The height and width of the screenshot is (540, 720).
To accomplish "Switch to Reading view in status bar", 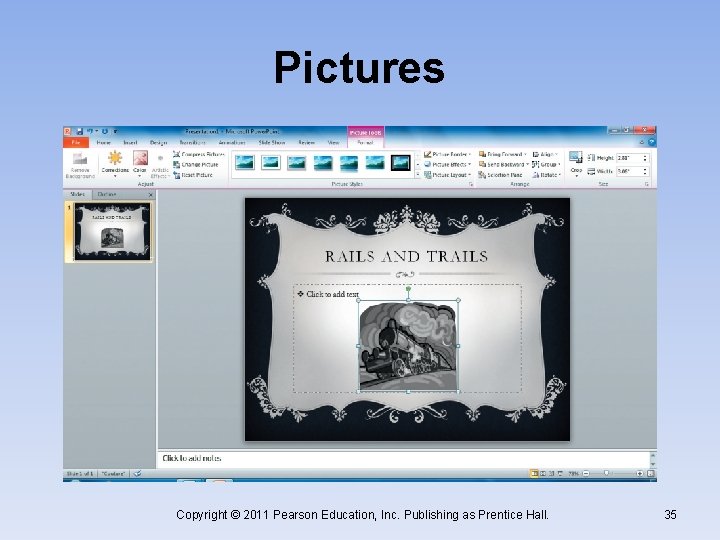I will [551, 473].
